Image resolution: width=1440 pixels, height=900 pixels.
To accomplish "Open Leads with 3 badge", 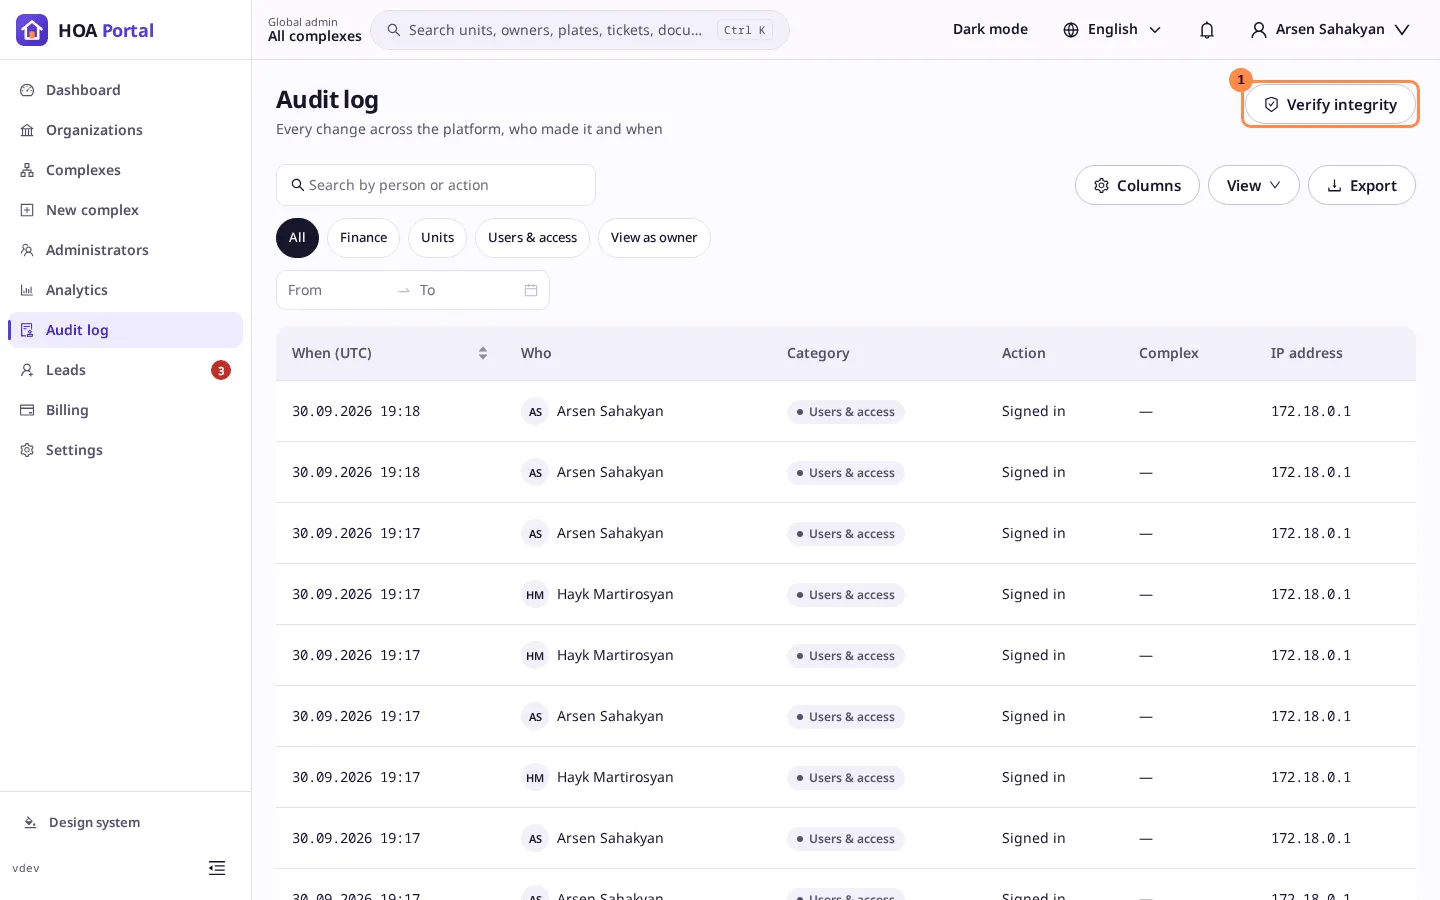I will pos(125,370).
